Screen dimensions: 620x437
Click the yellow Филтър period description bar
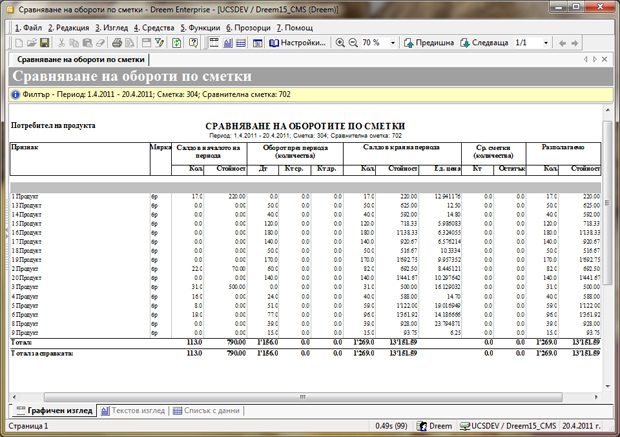point(311,95)
